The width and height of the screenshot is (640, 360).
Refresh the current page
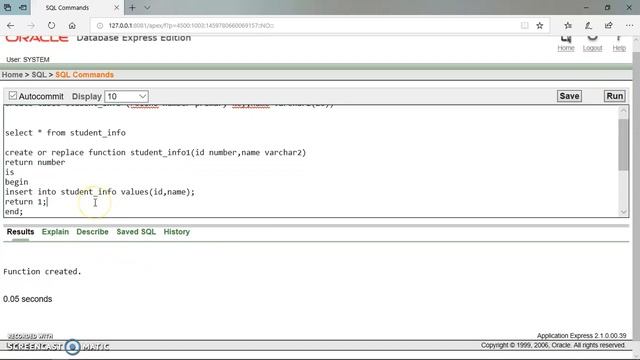click(x=51, y=25)
